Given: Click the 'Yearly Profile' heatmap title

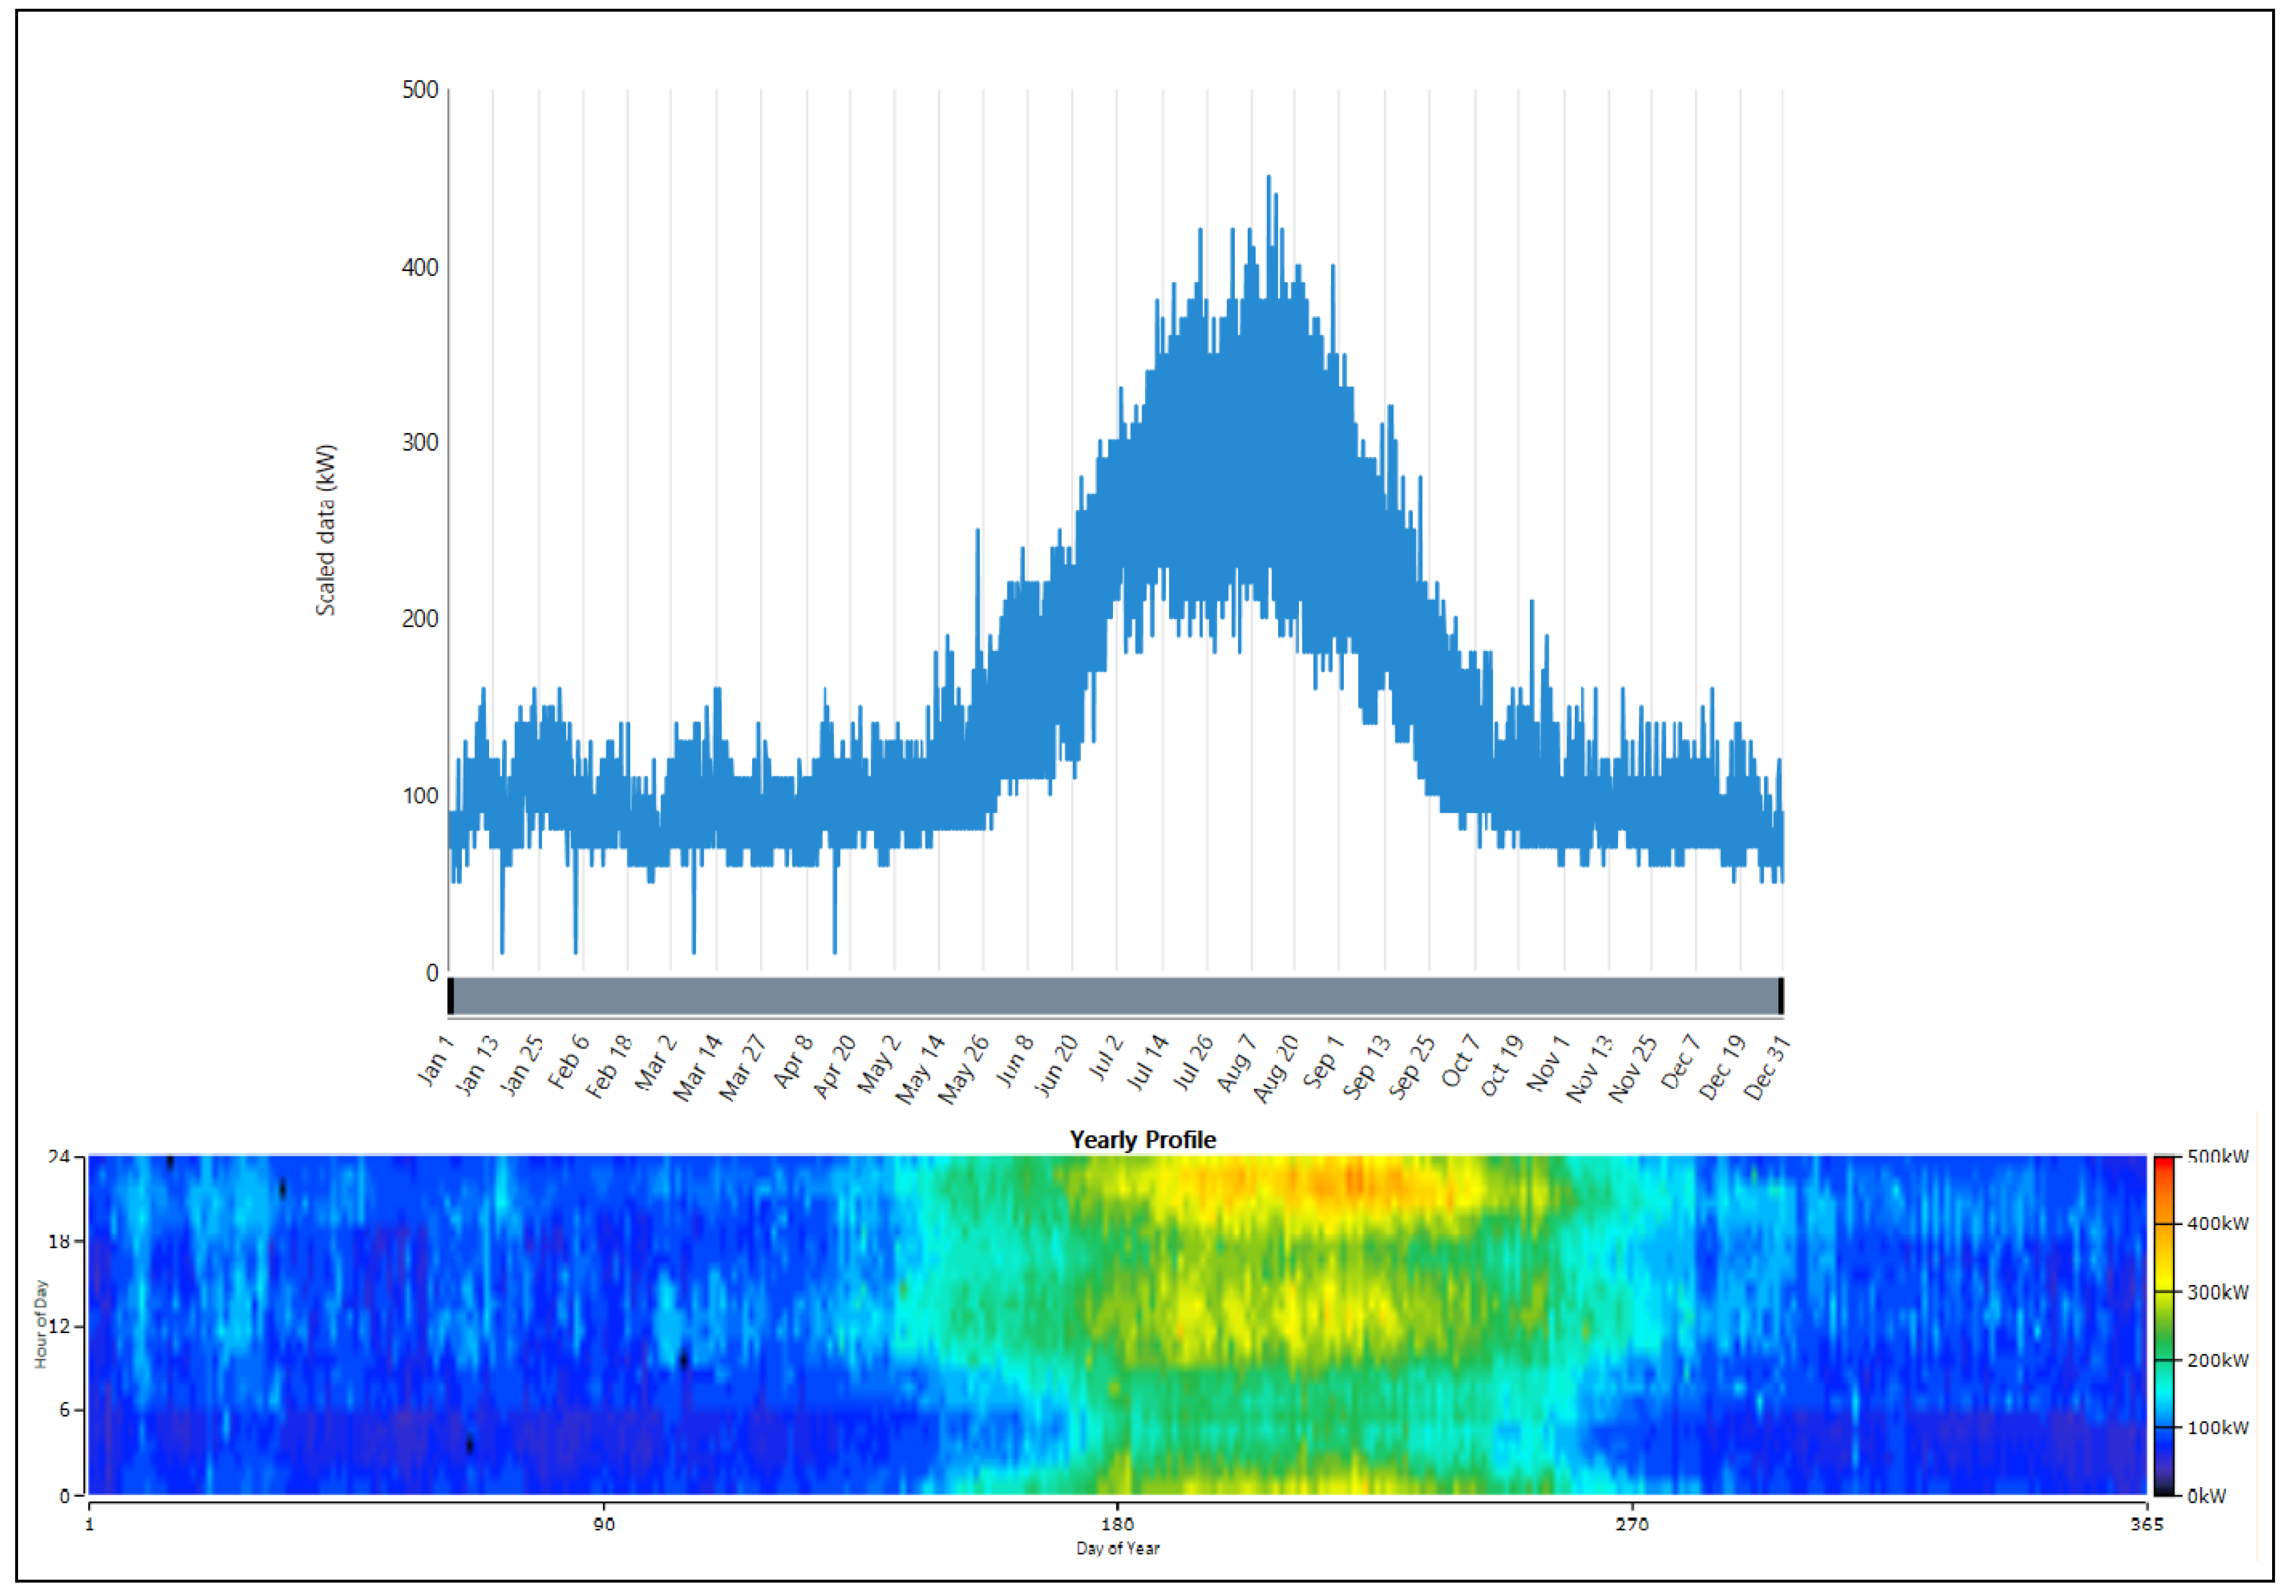Looking at the screenshot, I should click(1142, 1140).
